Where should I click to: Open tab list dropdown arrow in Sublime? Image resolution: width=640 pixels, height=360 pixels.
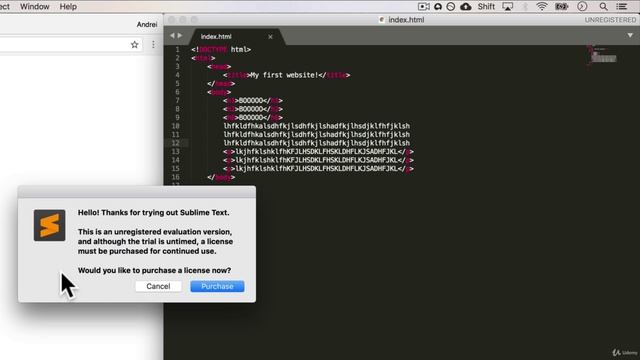630,36
